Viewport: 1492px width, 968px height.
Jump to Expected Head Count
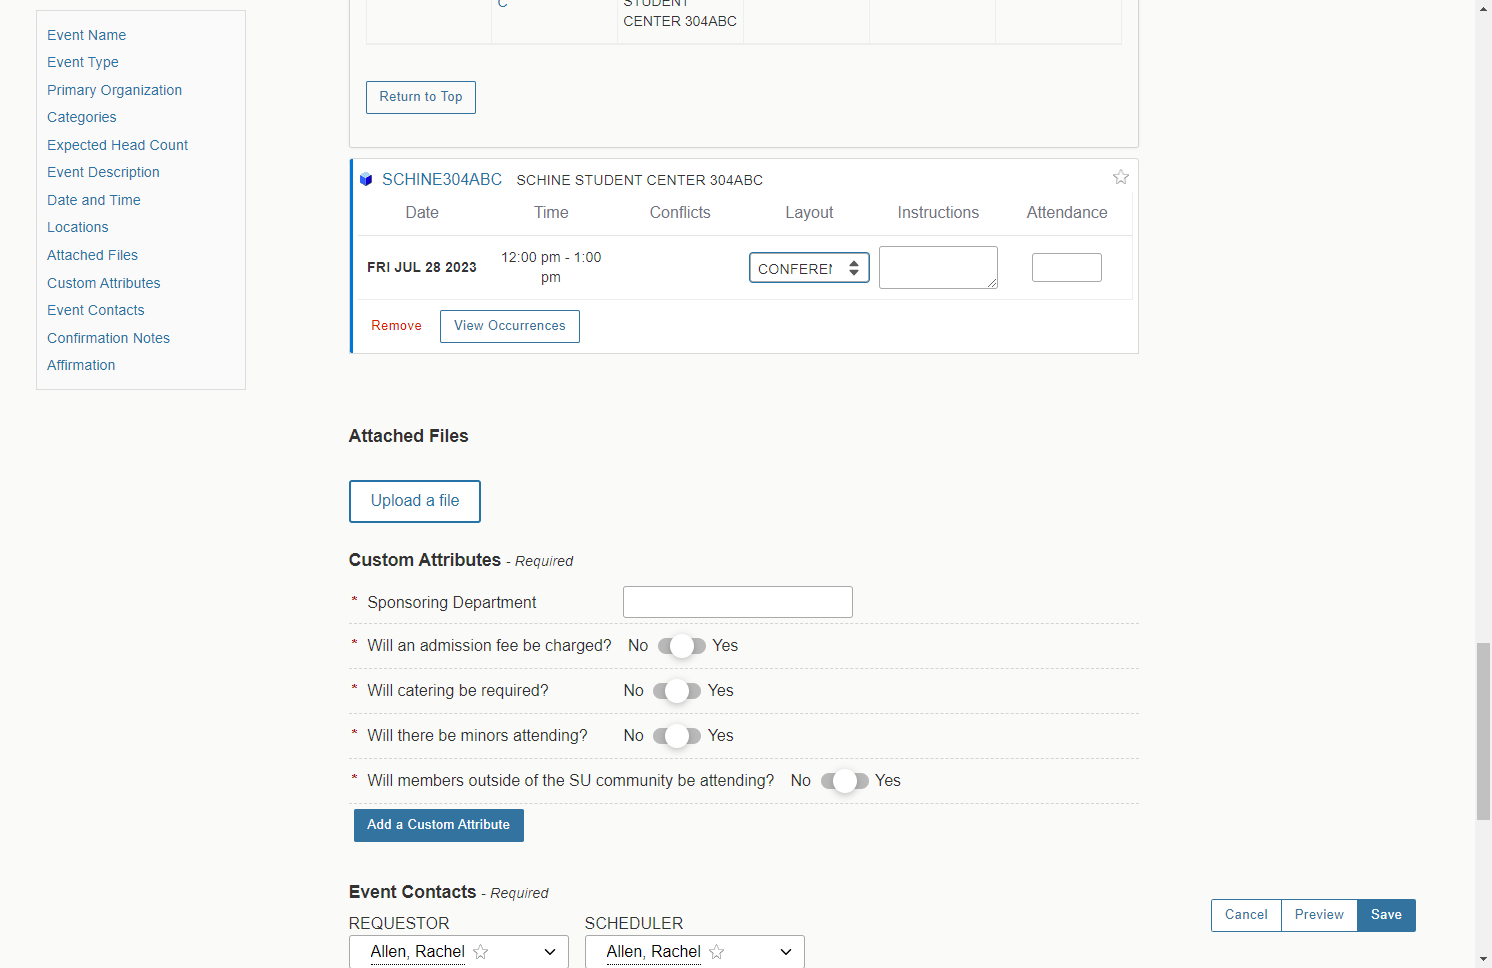pos(117,145)
